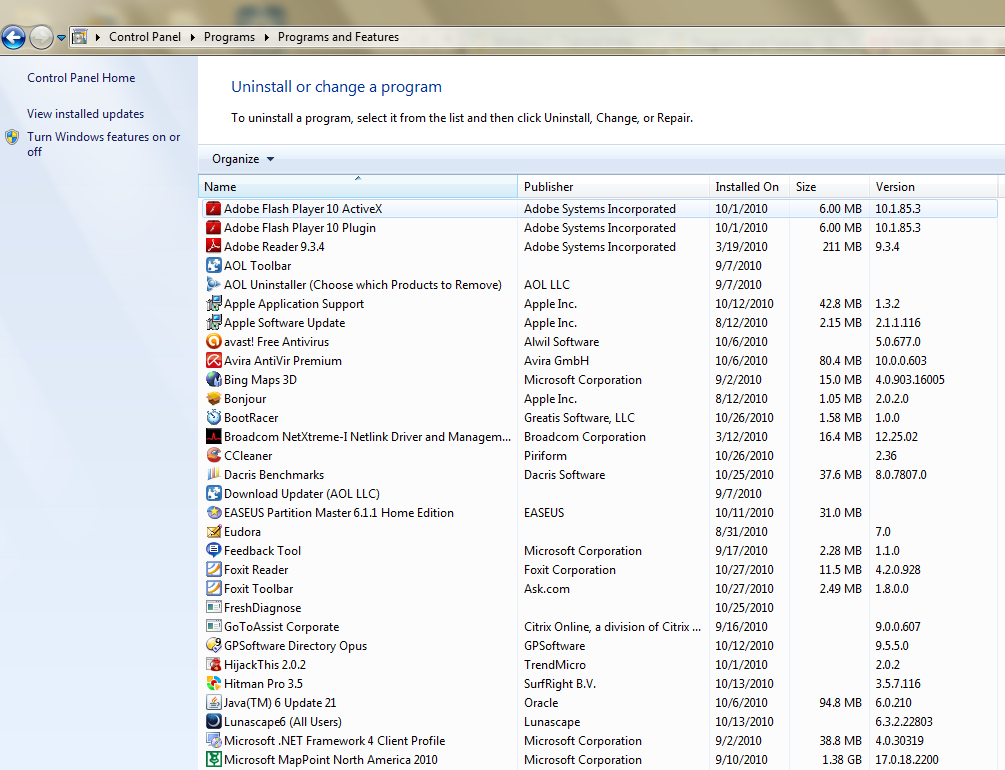Select GoToAssist Corporate icon
The image size is (1005, 770).
point(213,626)
